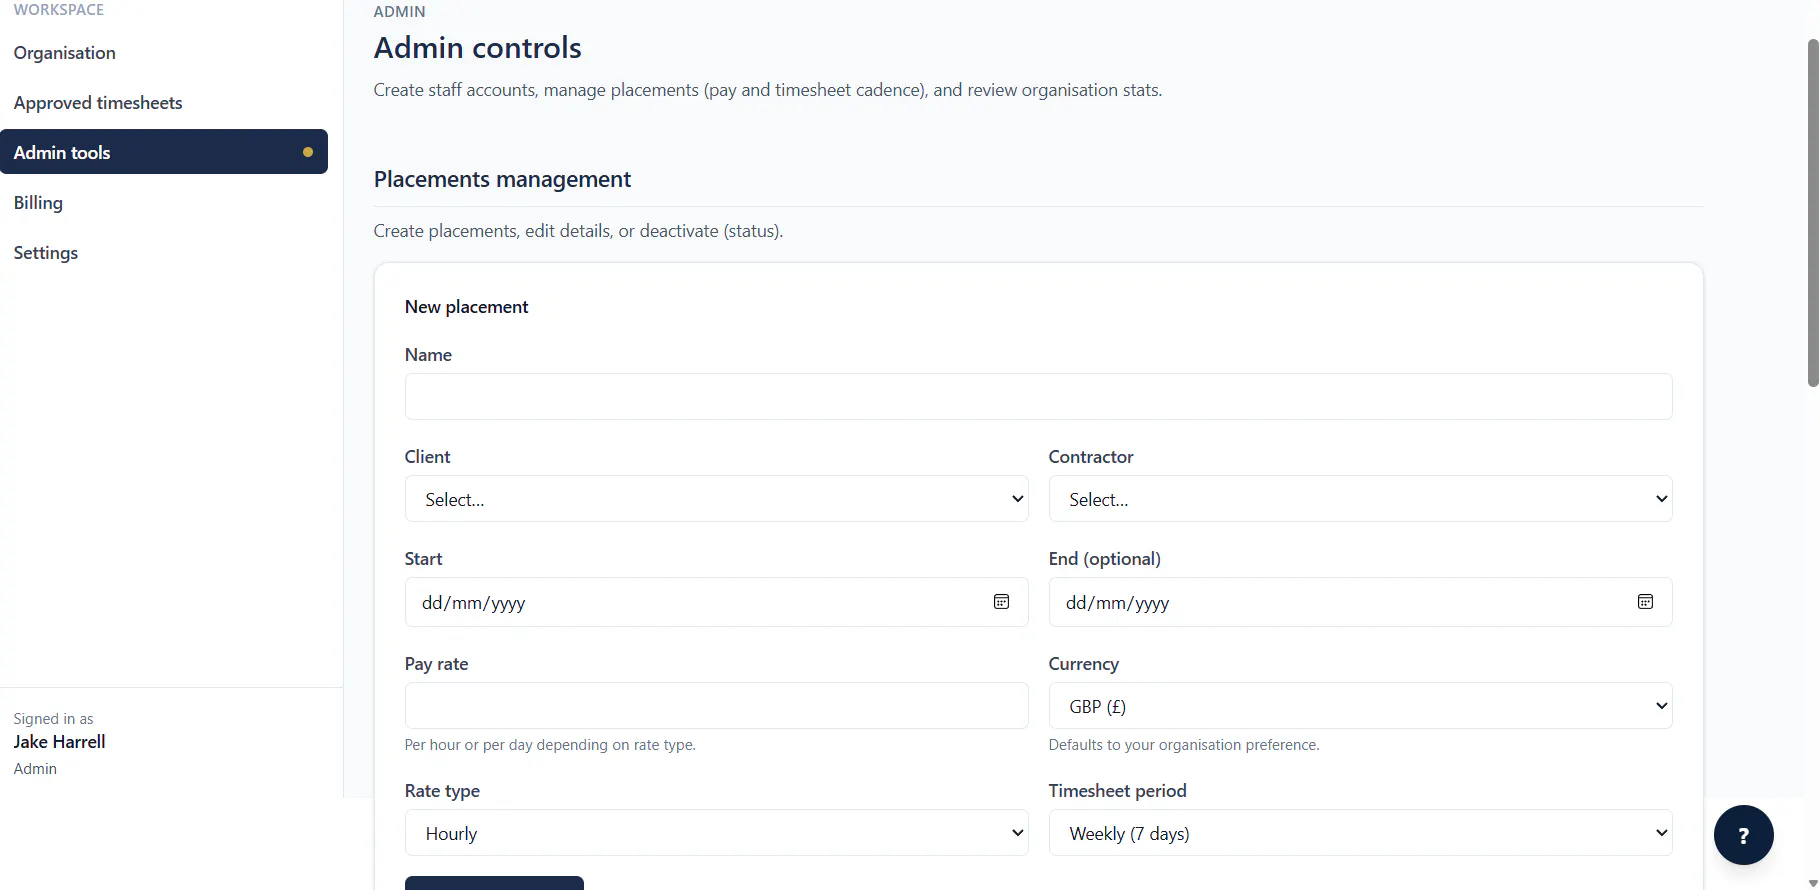Open the End date calendar picker icon
1820x890 pixels.
(x=1645, y=602)
